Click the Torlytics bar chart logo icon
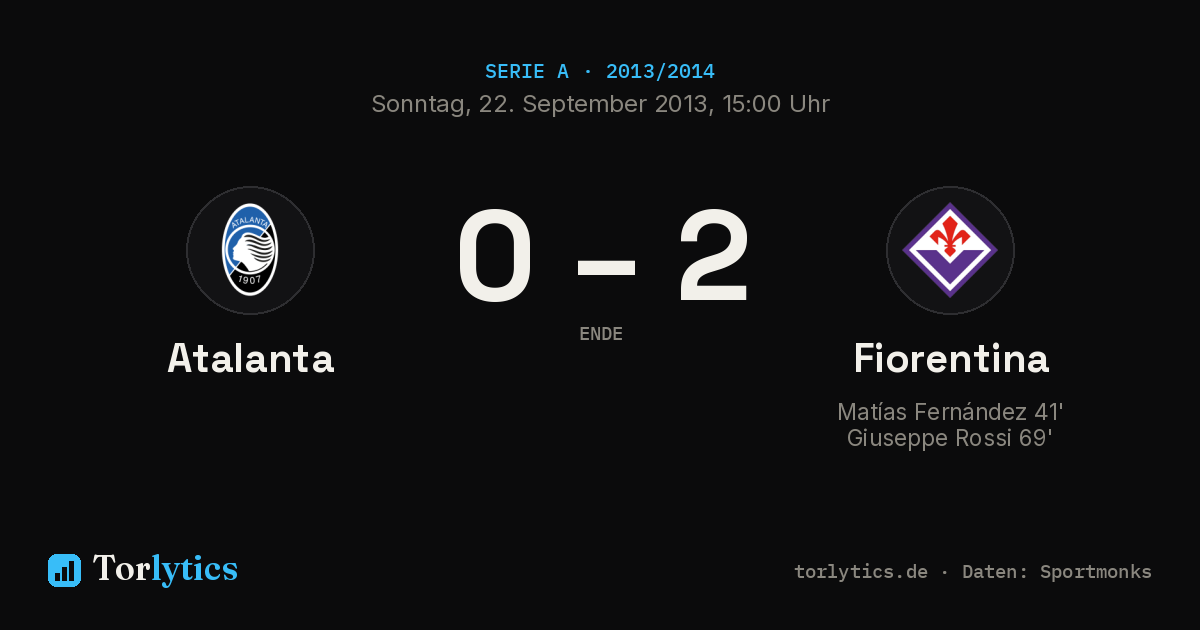The width and height of the screenshot is (1200, 630). pyautogui.click(x=64, y=570)
